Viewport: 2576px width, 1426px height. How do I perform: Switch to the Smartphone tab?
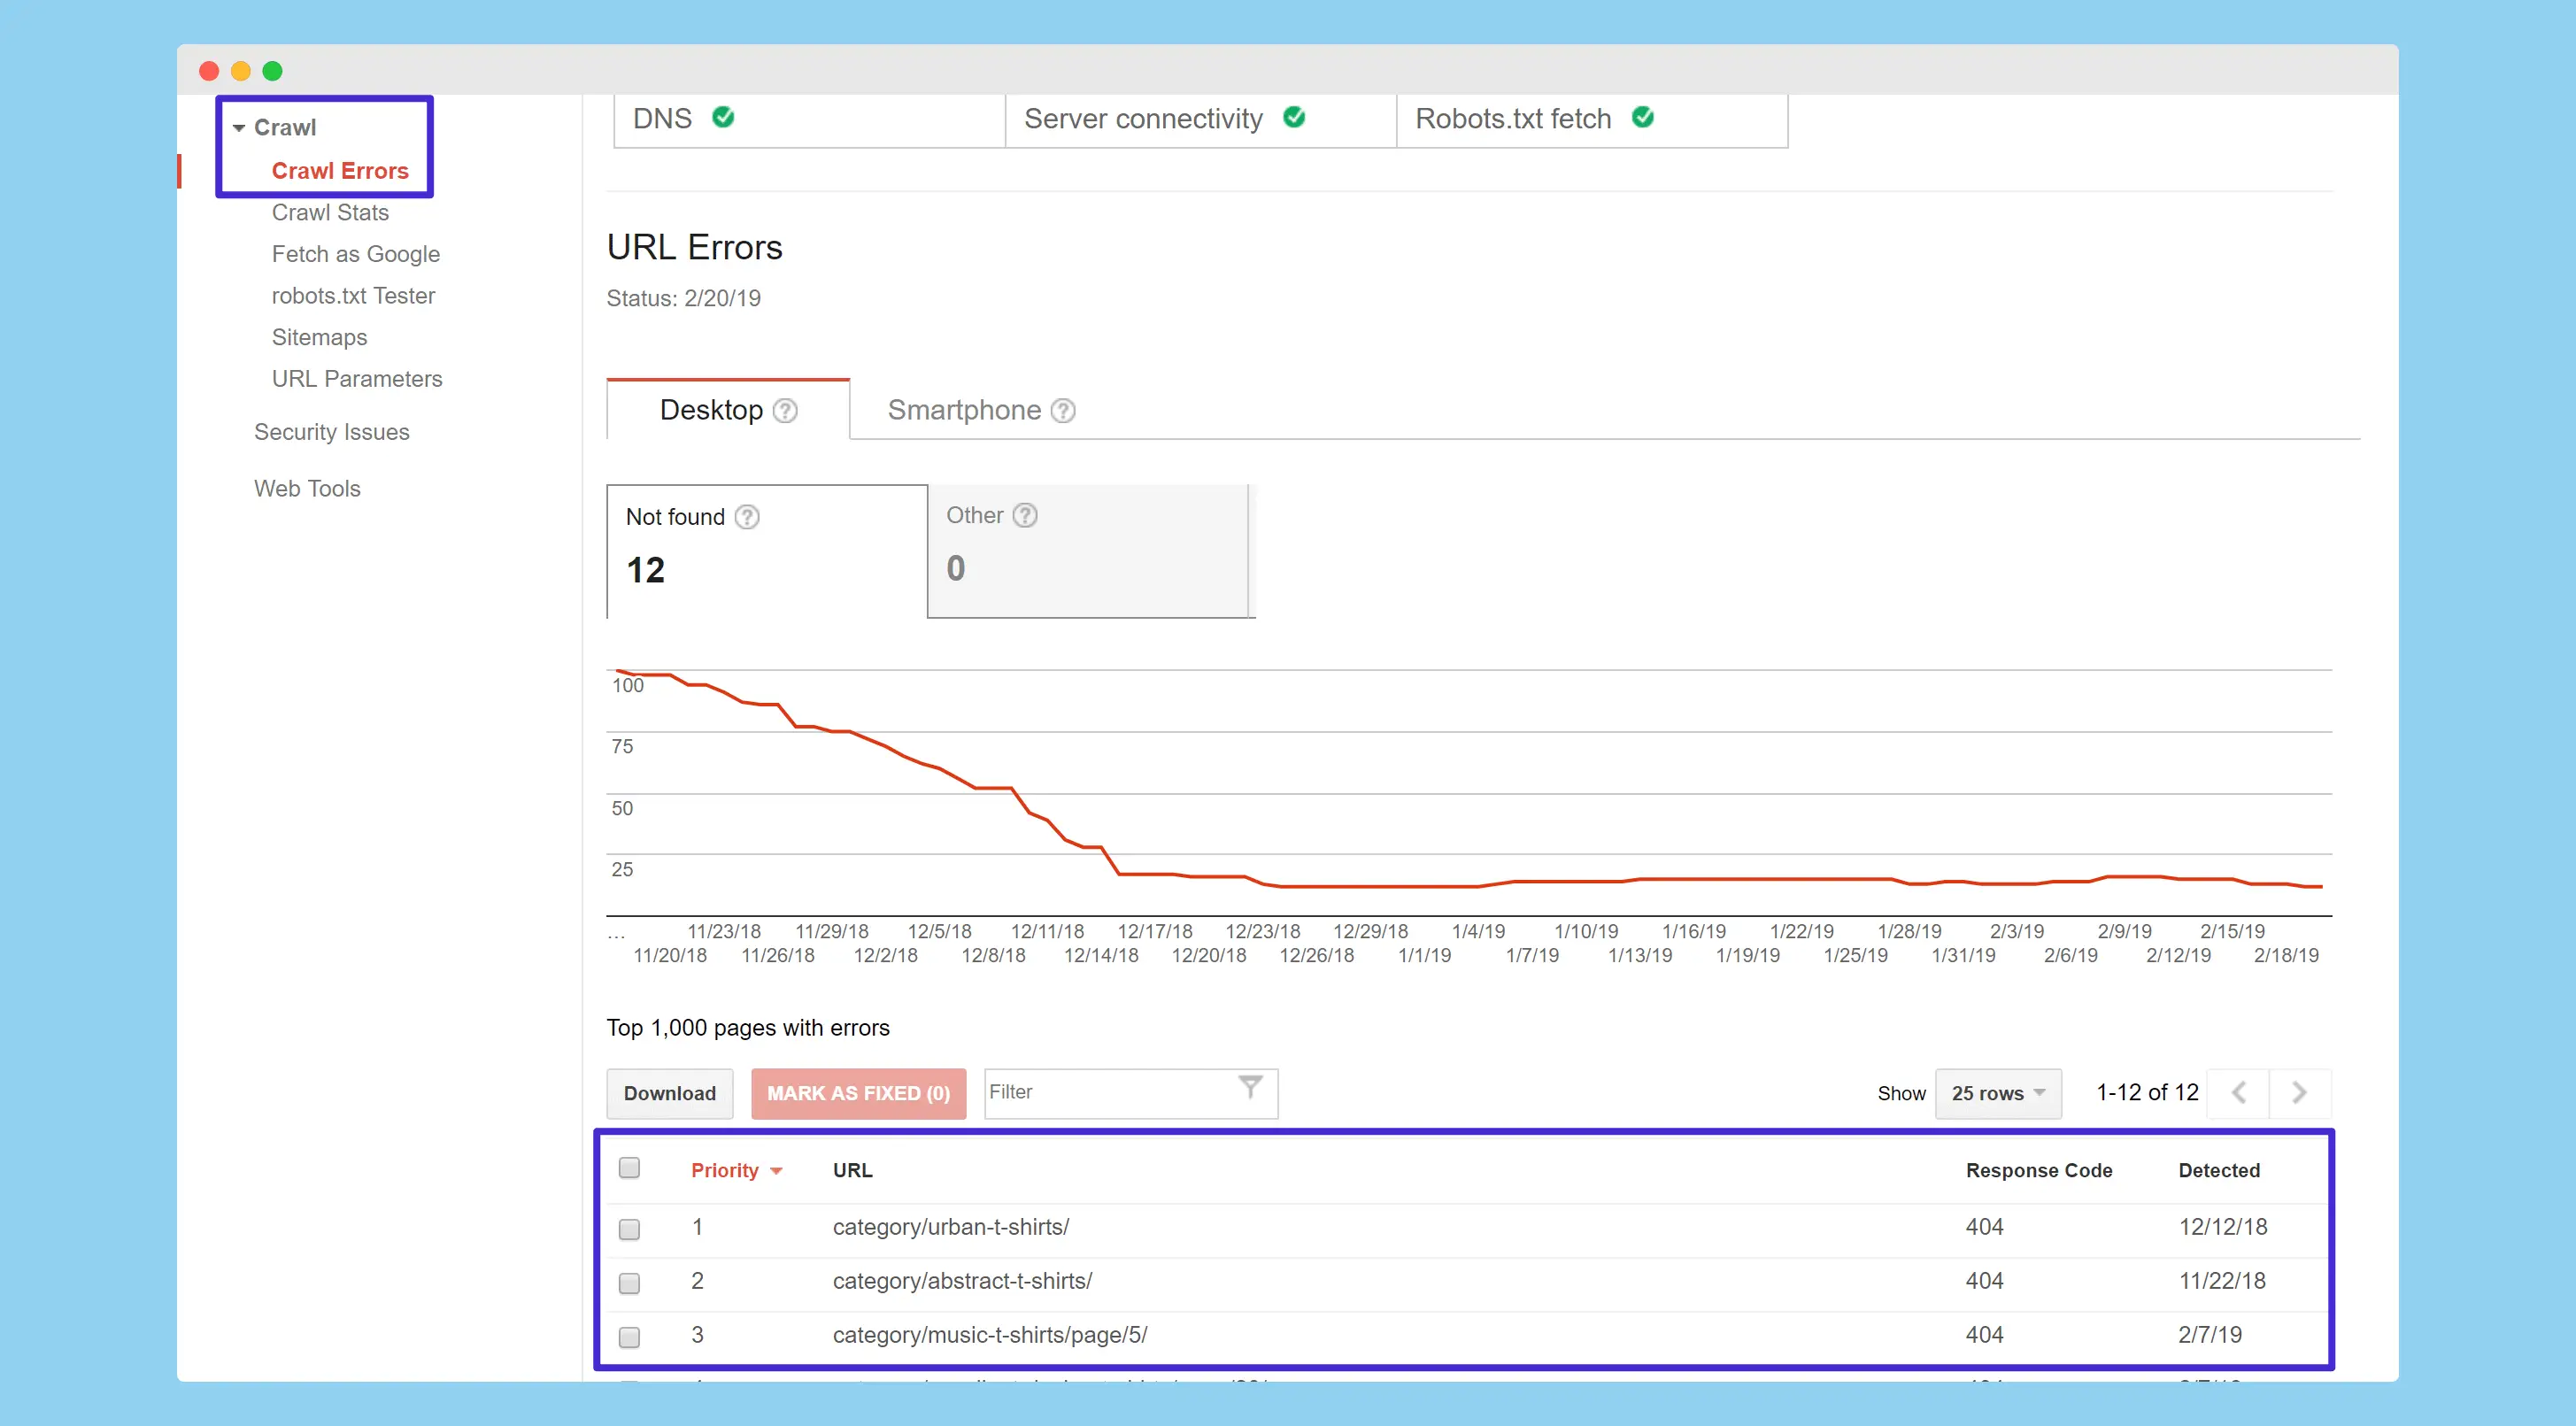tap(965, 410)
